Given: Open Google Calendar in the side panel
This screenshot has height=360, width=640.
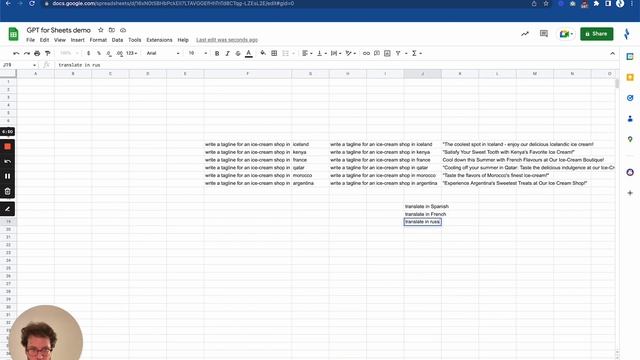Looking at the screenshot, I should tap(630, 57).
